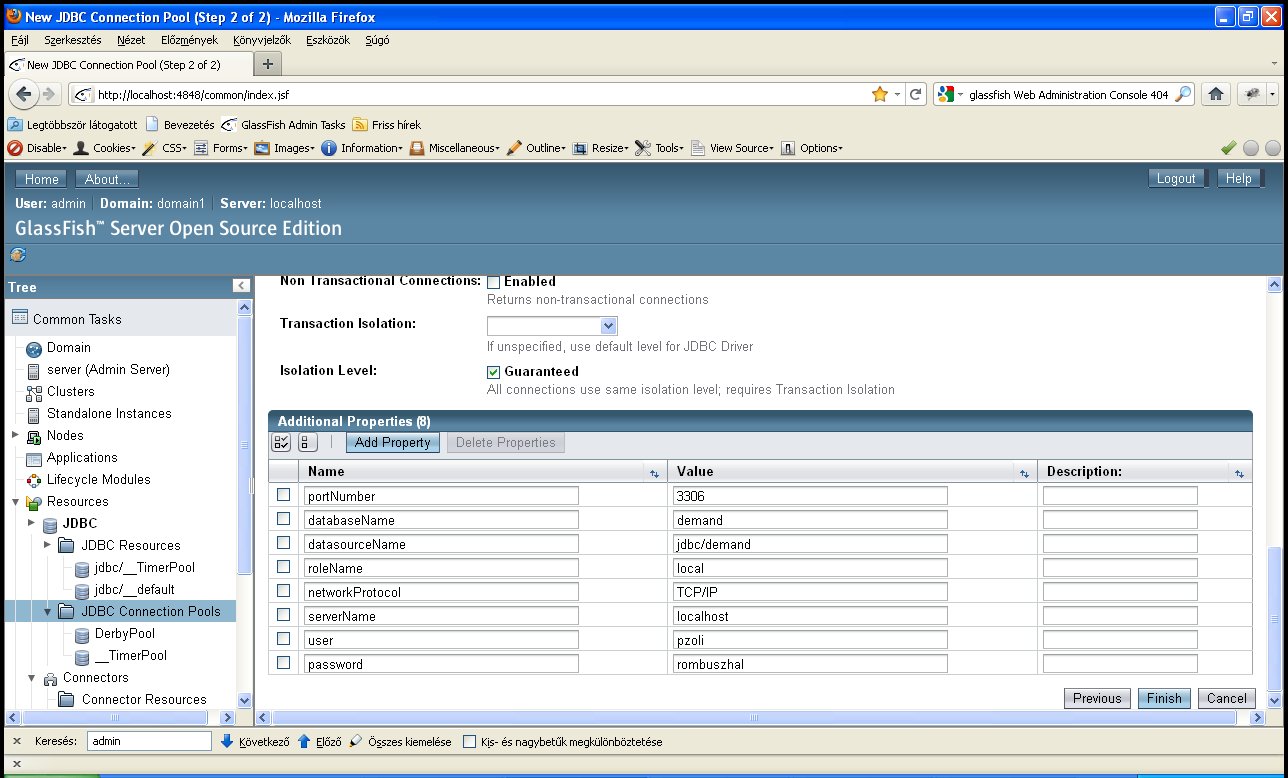The width and height of the screenshot is (1288, 778).
Task: Open URL history dropdown arrow
Action: coord(898,94)
